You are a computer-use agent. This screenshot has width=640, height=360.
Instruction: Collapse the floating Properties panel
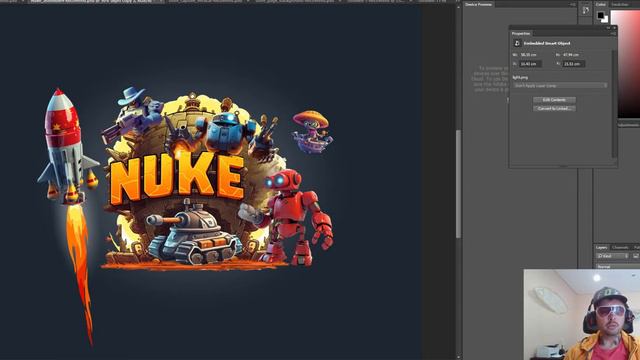(x=608, y=28)
